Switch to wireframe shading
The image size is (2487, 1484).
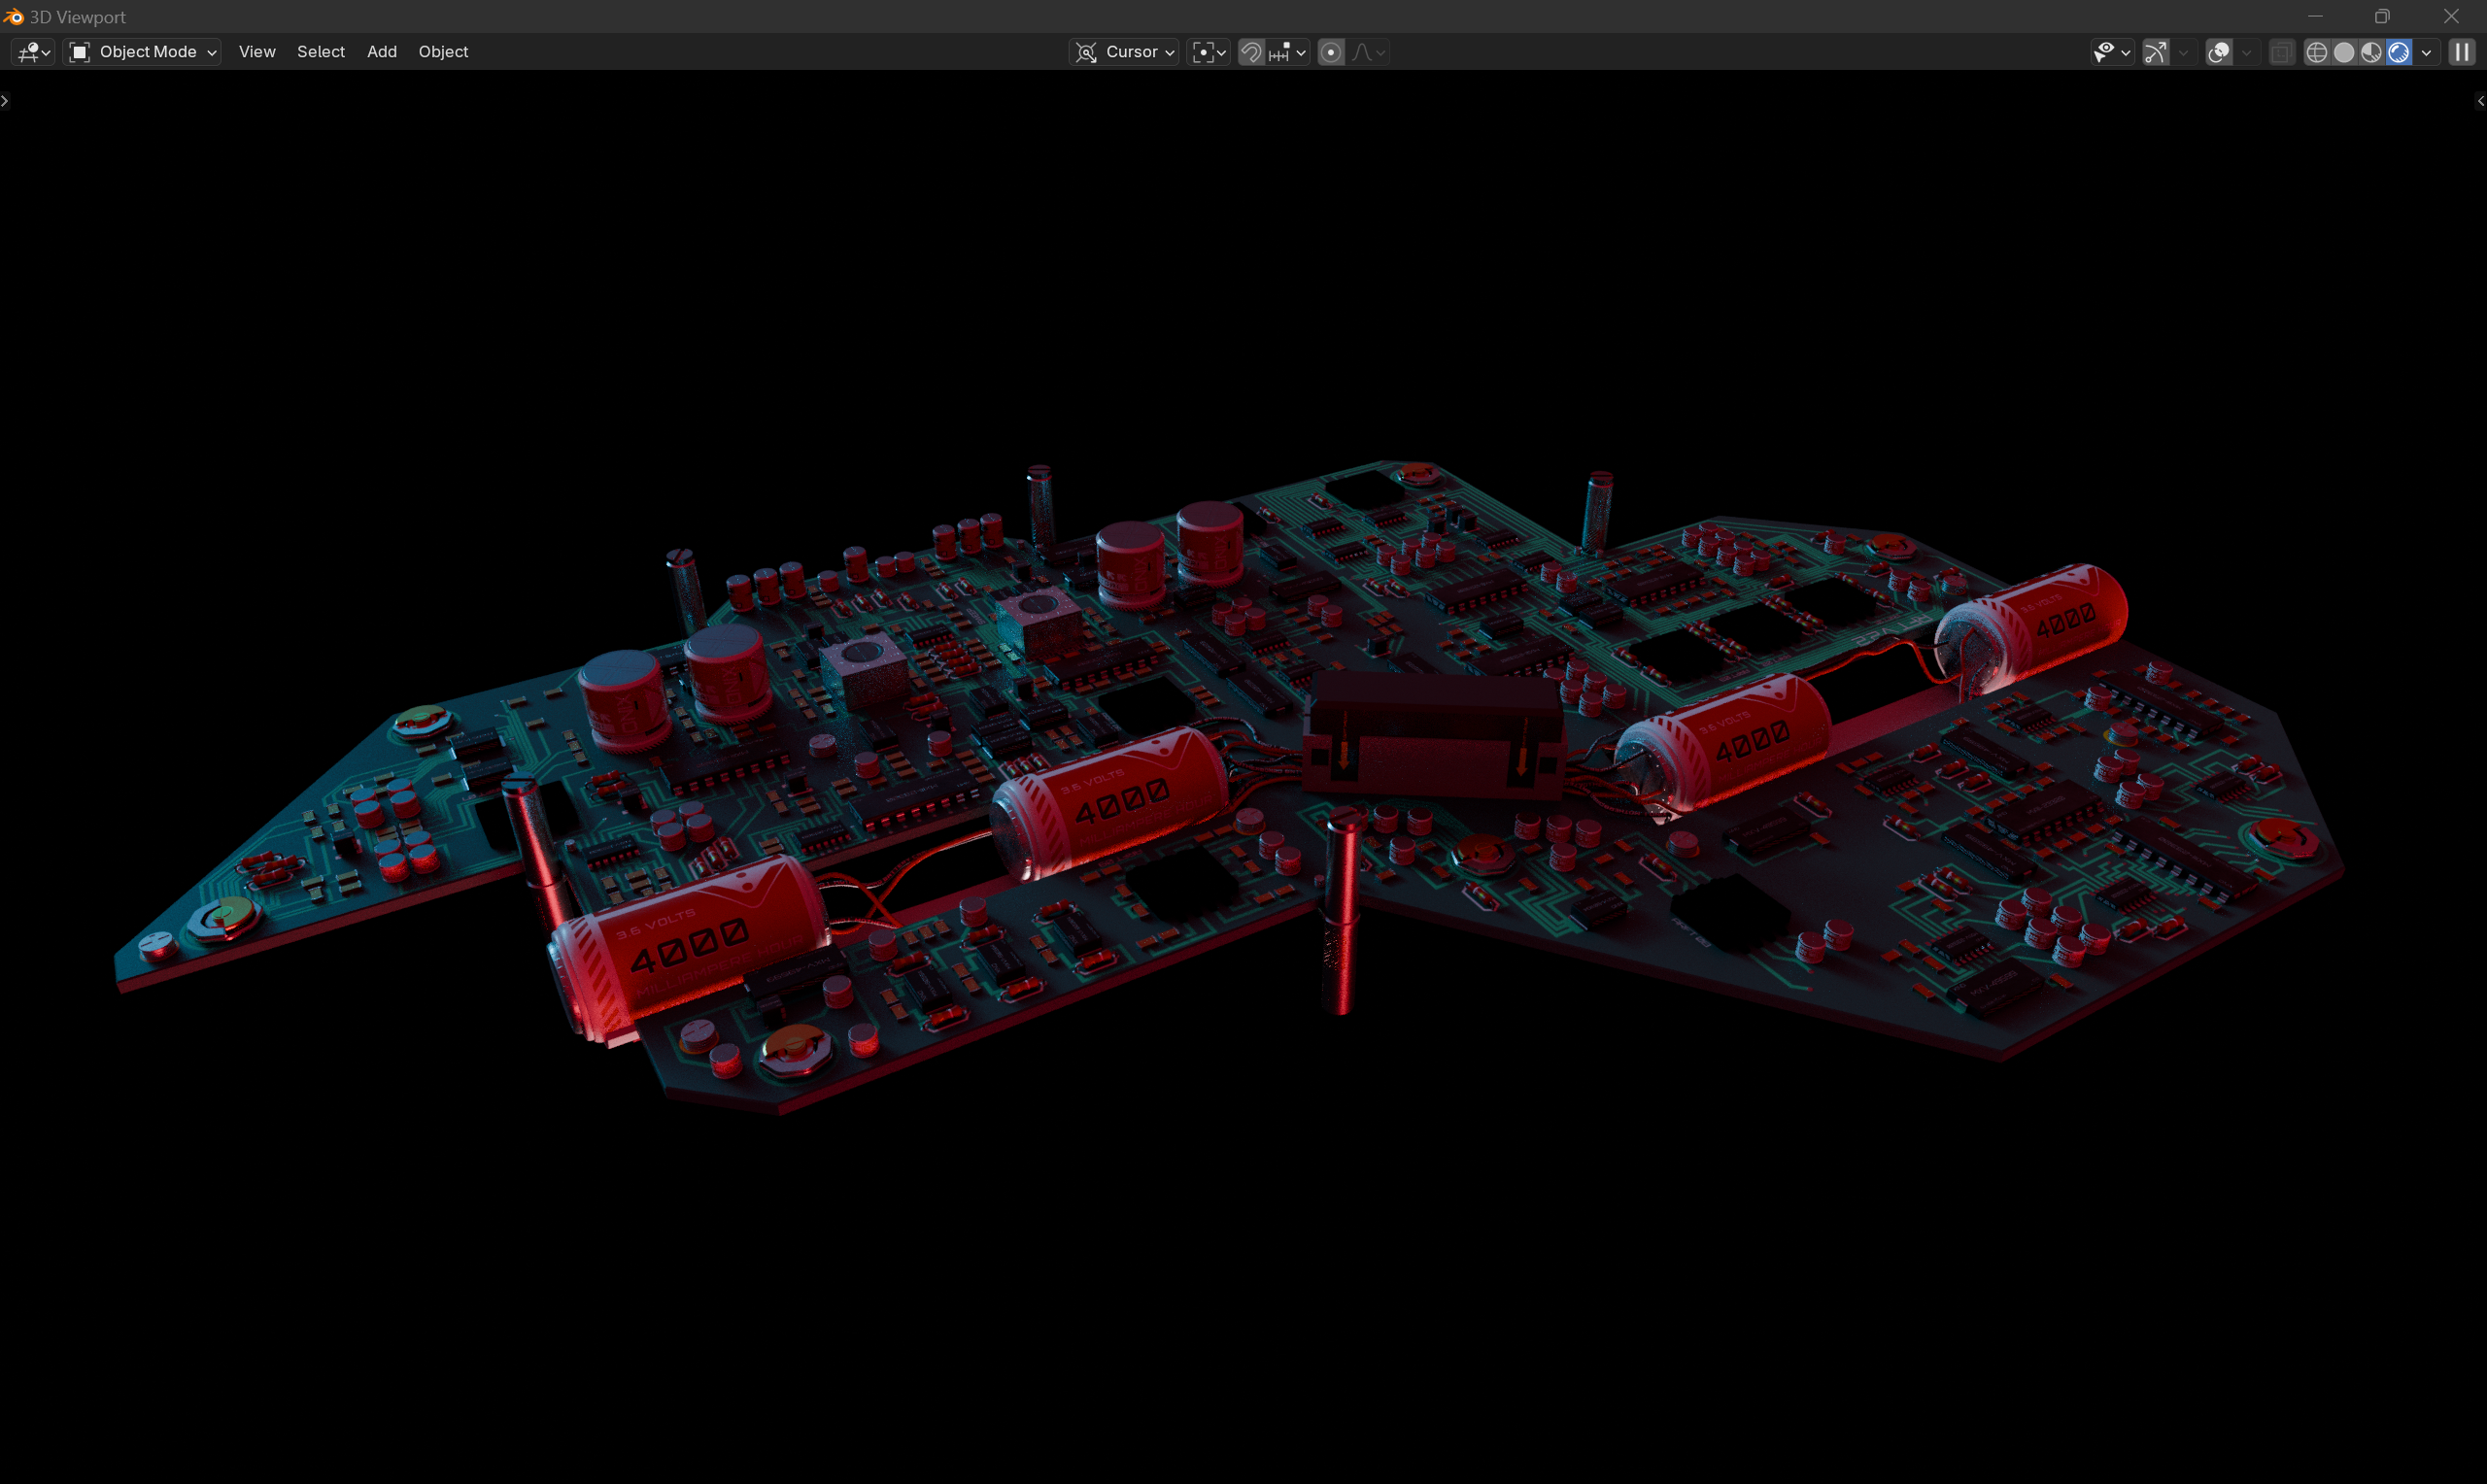click(2316, 52)
